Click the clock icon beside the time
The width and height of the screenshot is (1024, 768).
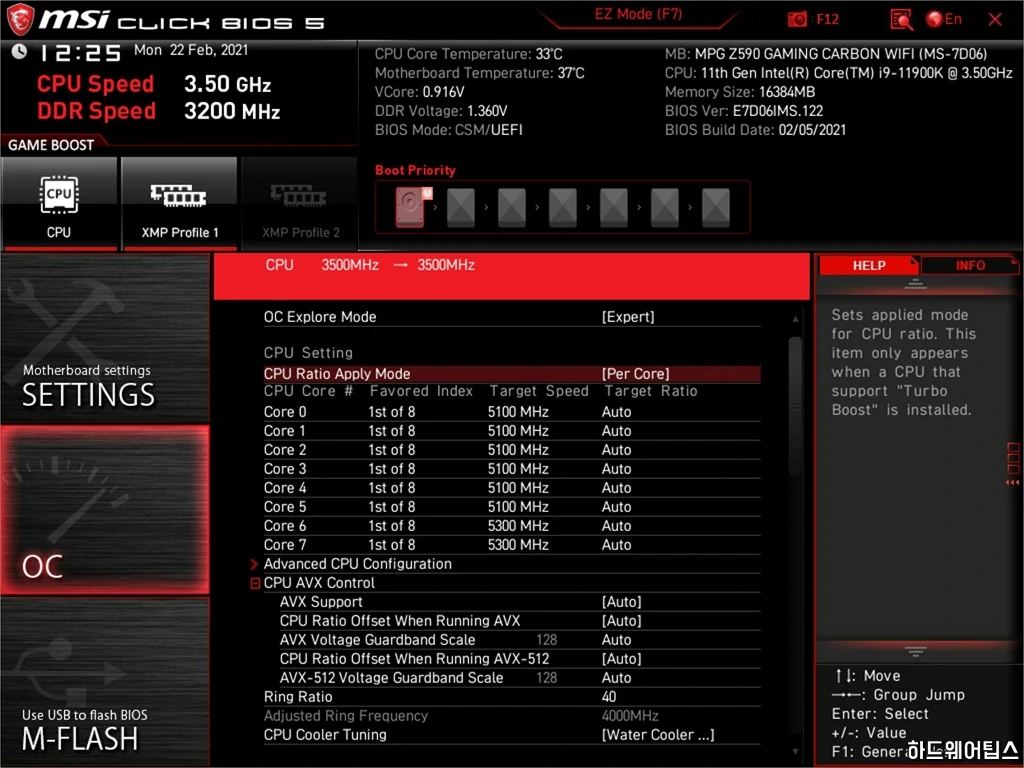pyautogui.click(x=19, y=51)
